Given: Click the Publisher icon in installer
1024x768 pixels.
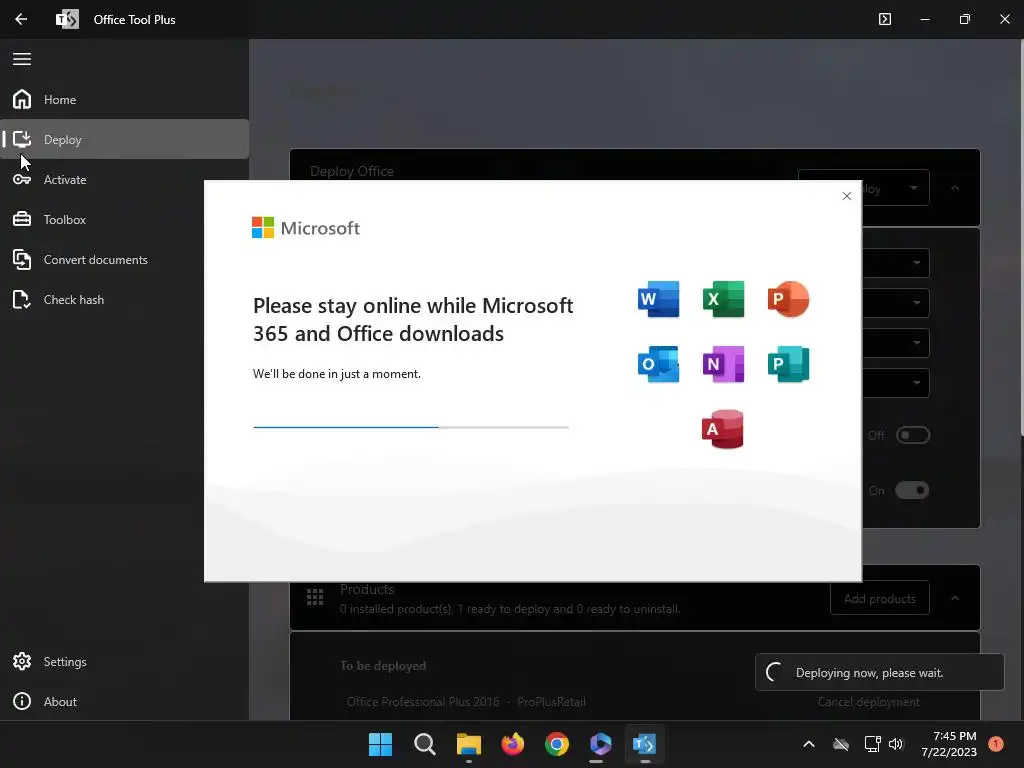Looking at the screenshot, I should coord(788,364).
